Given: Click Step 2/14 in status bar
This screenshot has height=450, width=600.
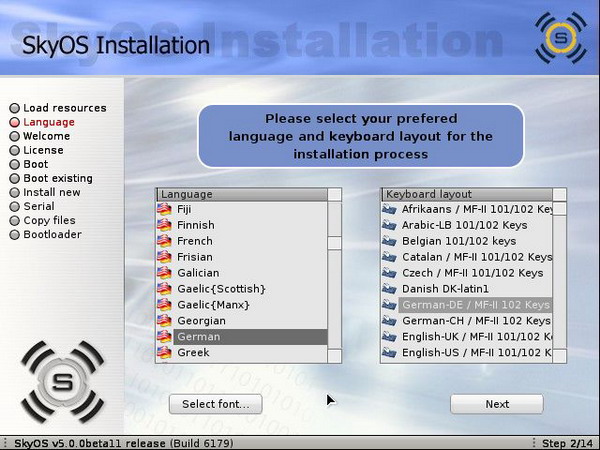Looking at the screenshot, I should coord(567,443).
